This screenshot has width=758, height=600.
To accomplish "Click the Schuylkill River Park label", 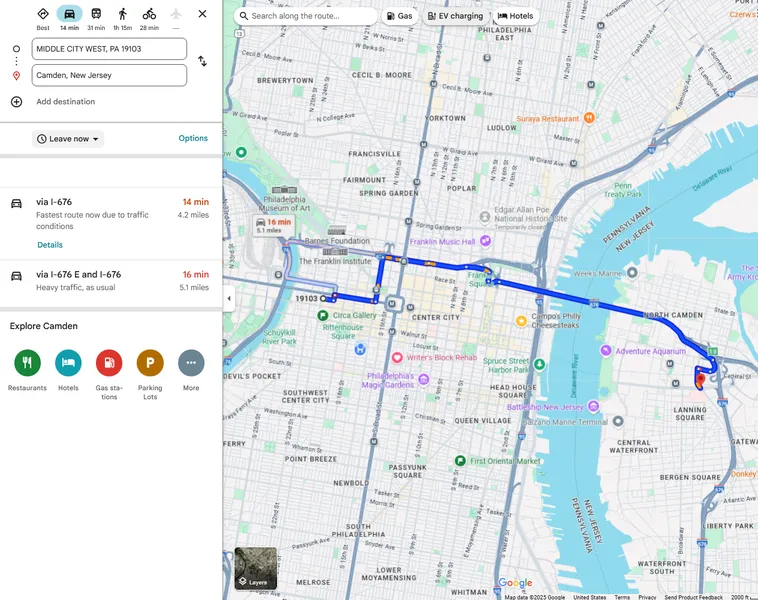I will (x=279, y=337).
